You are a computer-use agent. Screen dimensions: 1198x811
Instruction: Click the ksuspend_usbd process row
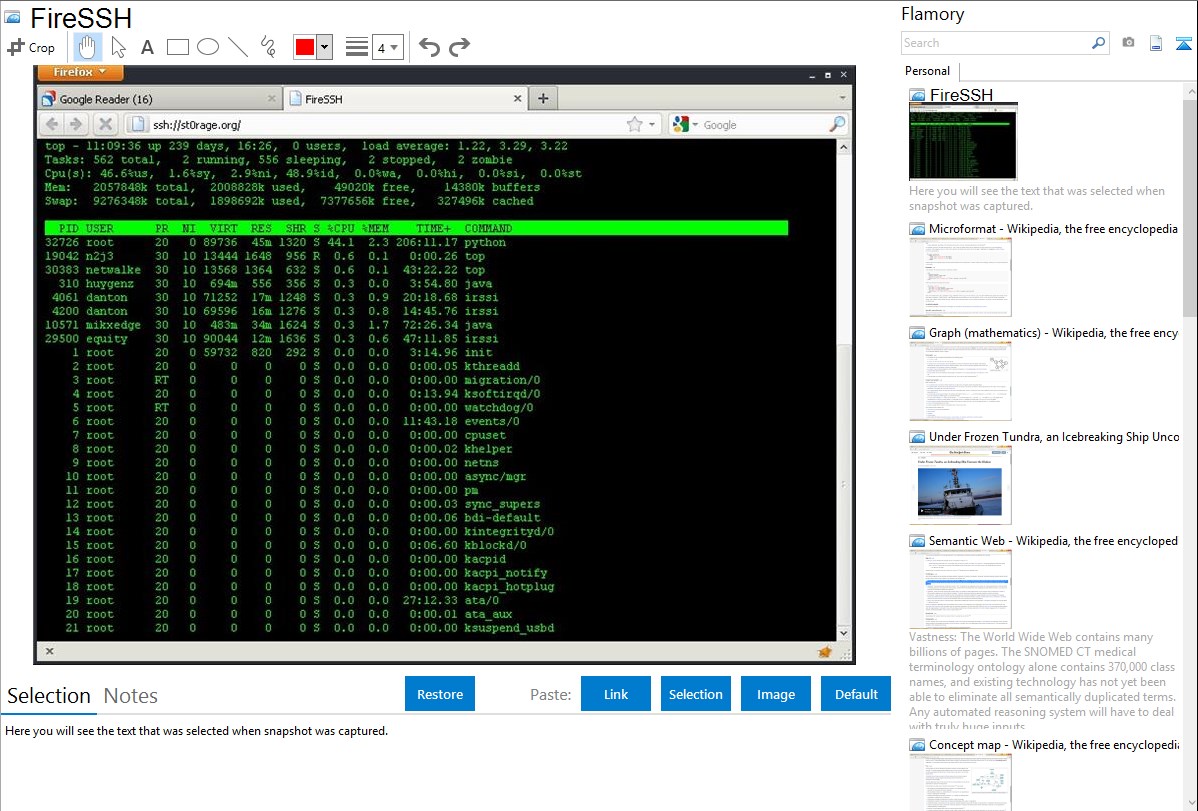tap(416, 628)
